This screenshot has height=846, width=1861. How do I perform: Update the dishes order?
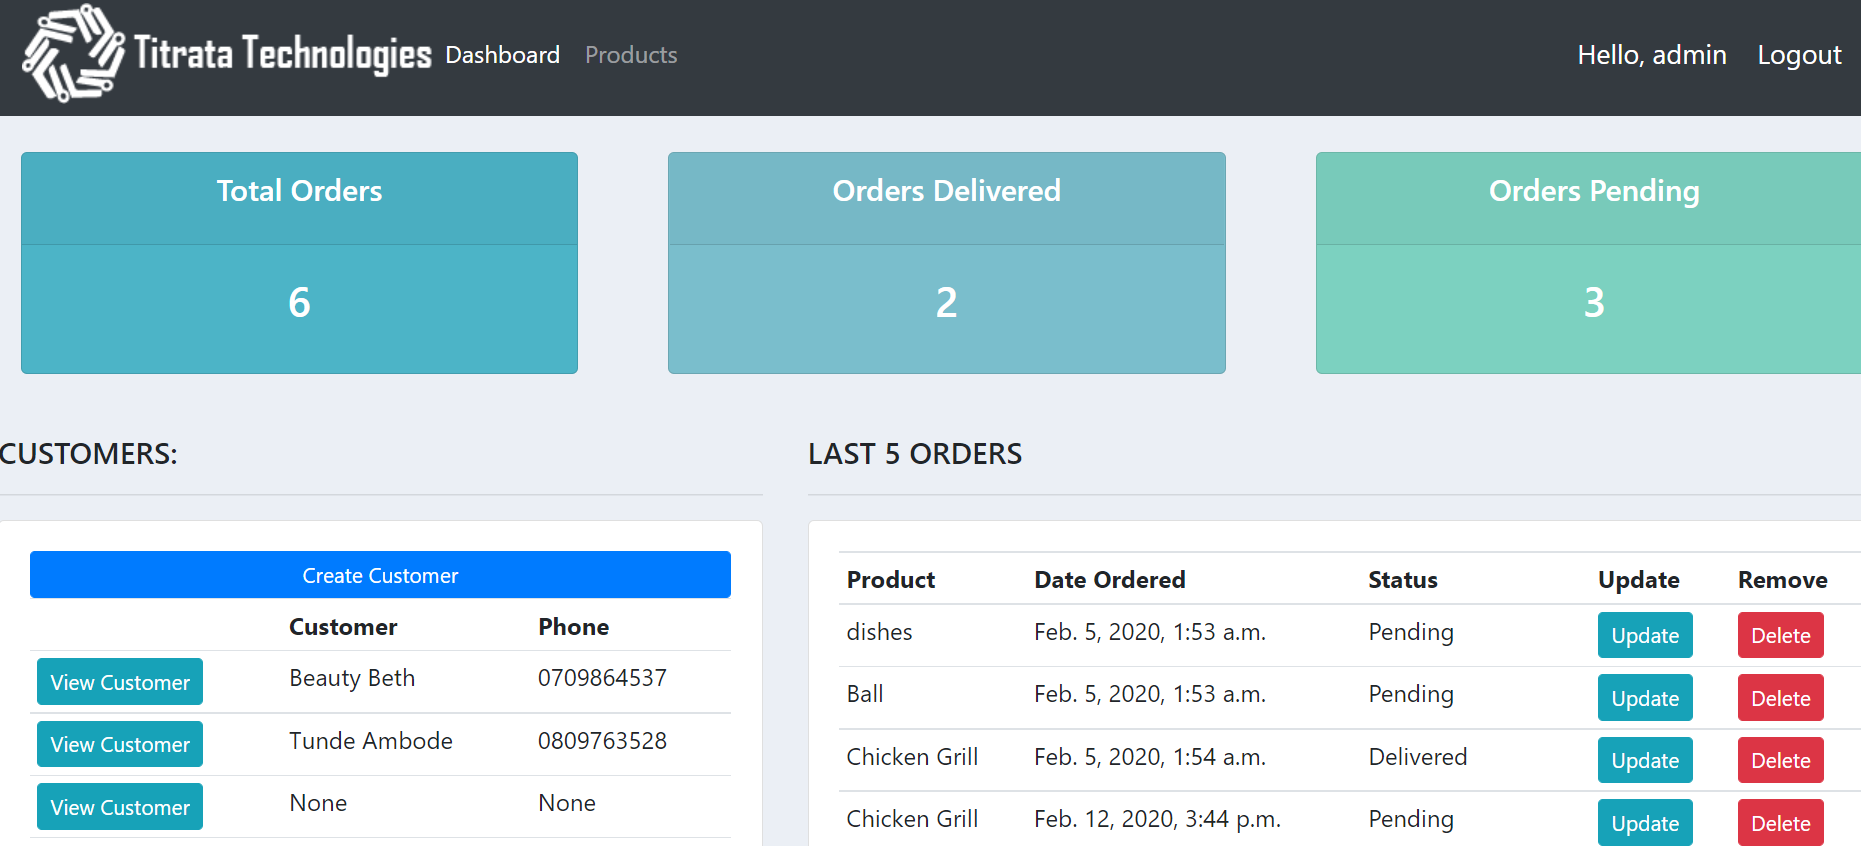pyautogui.click(x=1644, y=635)
